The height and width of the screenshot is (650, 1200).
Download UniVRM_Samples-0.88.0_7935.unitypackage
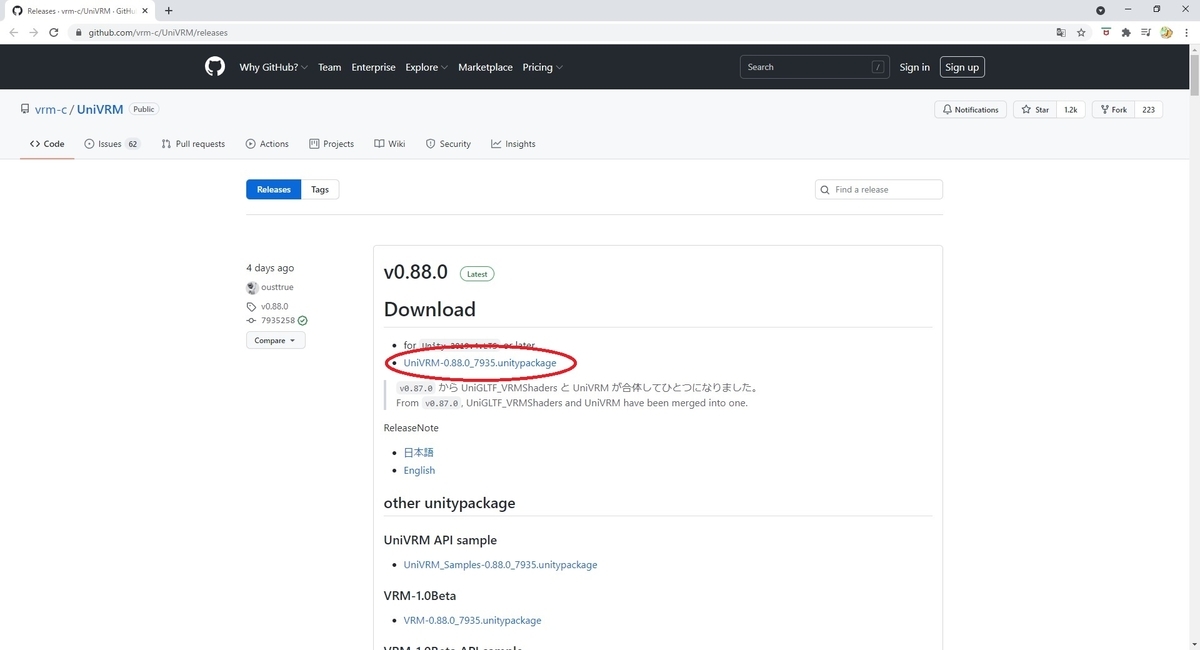pos(500,565)
